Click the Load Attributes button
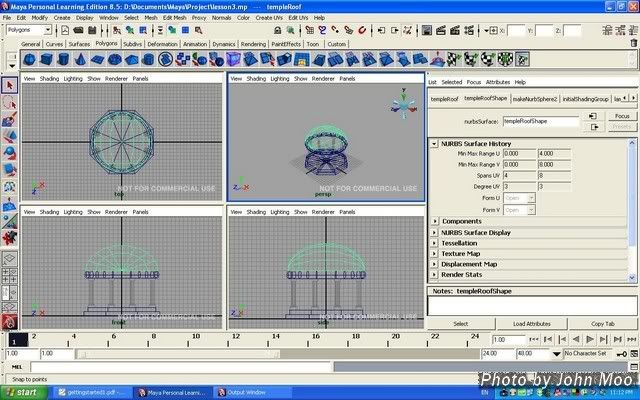 (532, 324)
